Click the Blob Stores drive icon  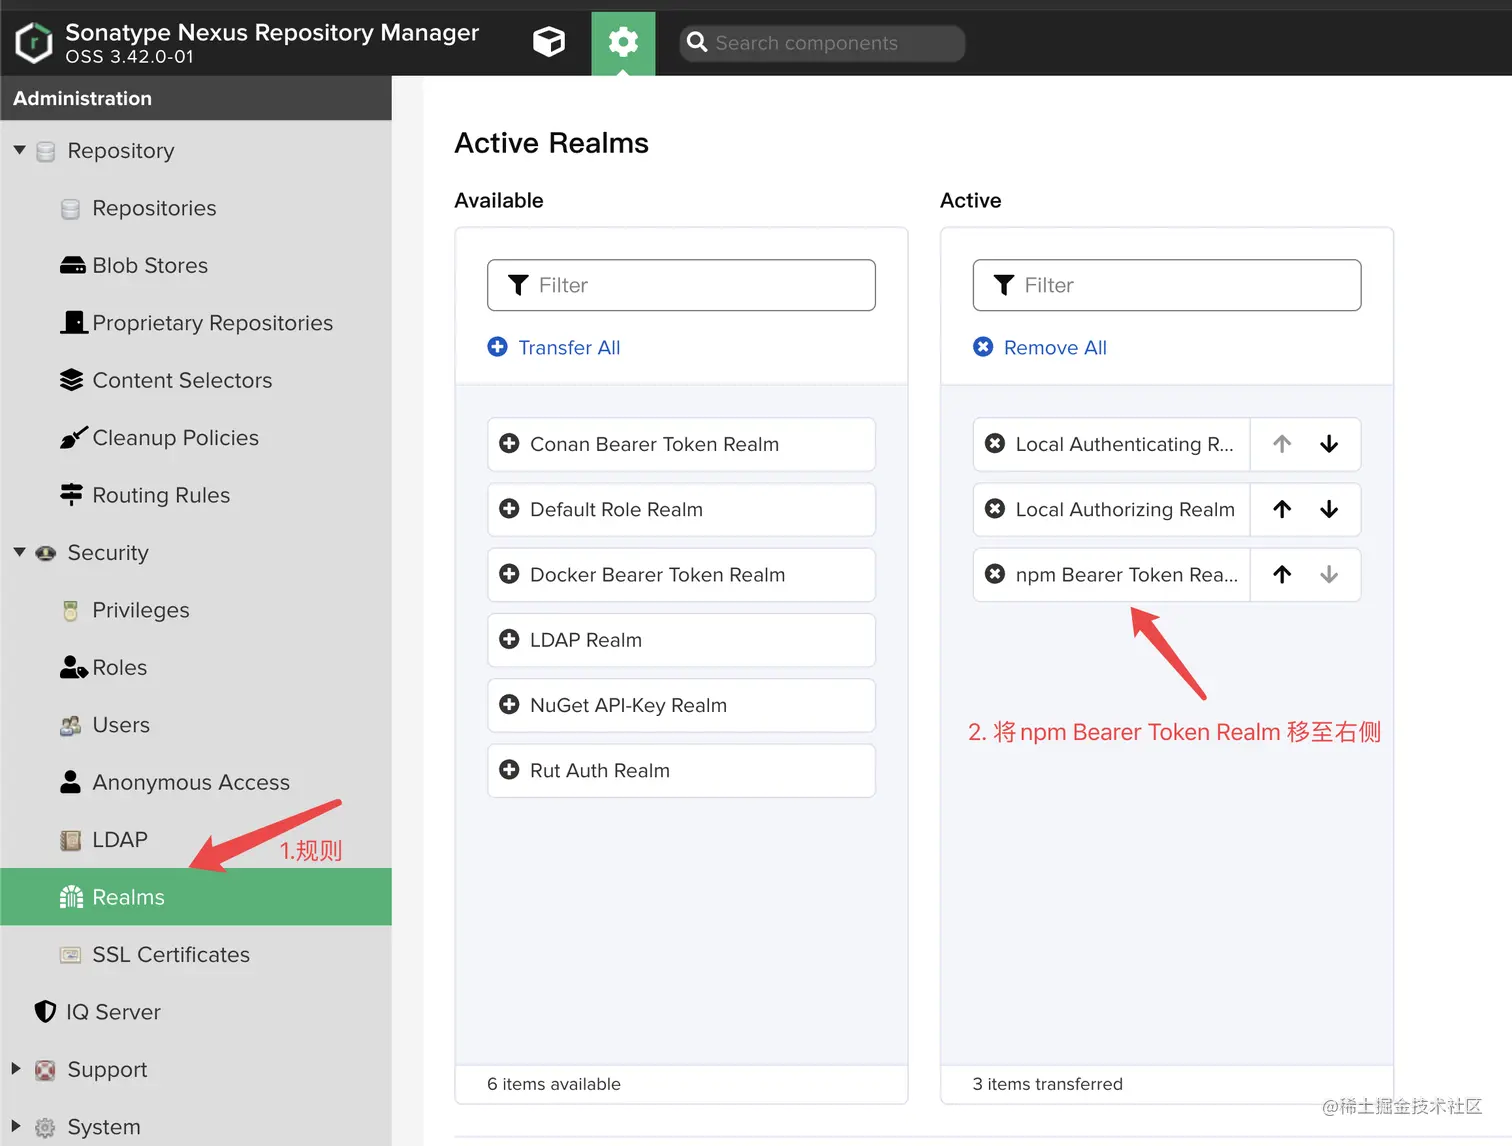click(x=72, y=265)
